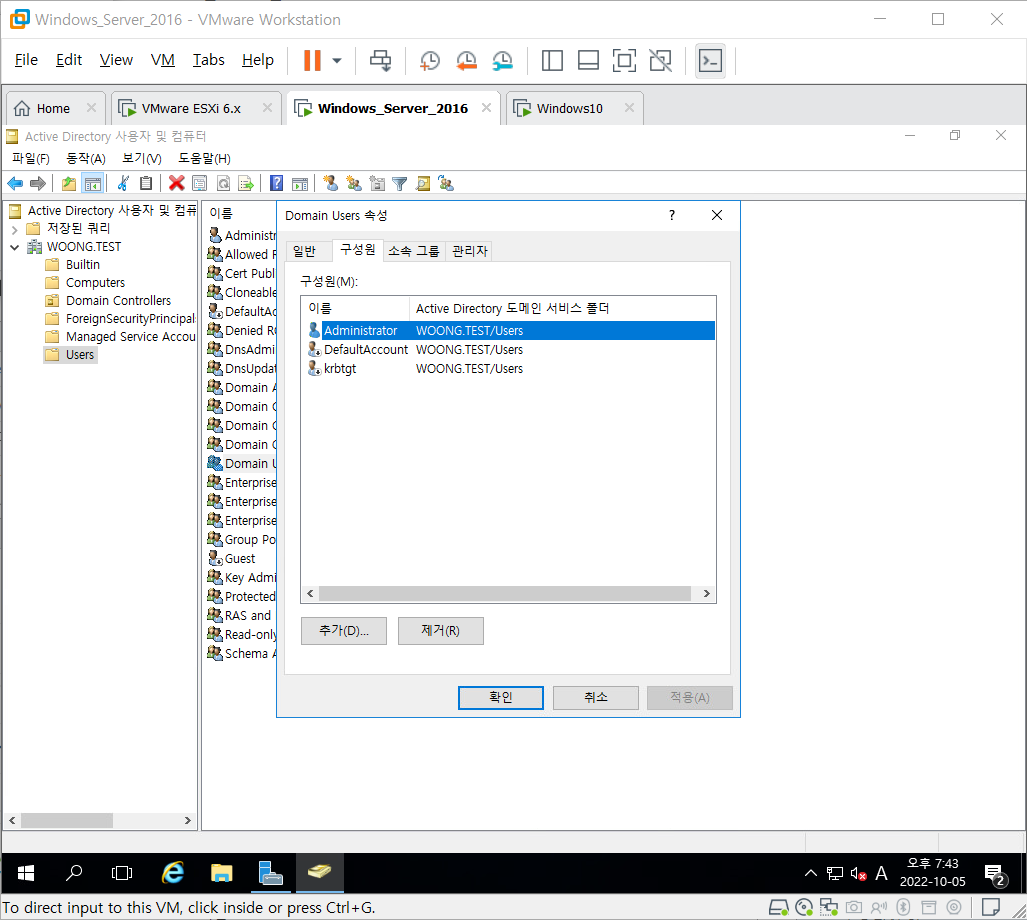Click the tree pane horizontal scrollbar
The height and width of the screenshot is (920, 1027).
coord(67,820)
